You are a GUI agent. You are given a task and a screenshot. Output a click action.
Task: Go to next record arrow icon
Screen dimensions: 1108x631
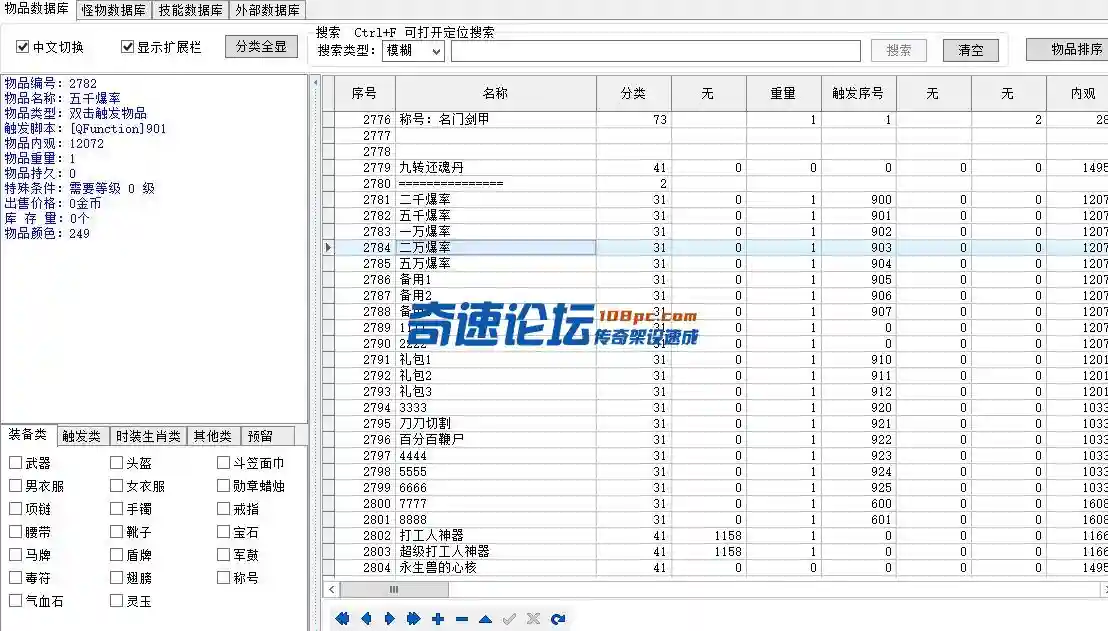(389, 619)
